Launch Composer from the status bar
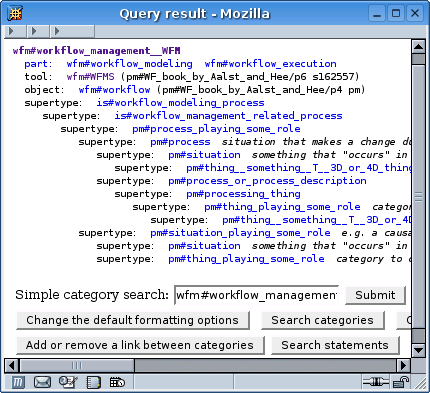This screenshot has height=393, width=430. [68, 382]
